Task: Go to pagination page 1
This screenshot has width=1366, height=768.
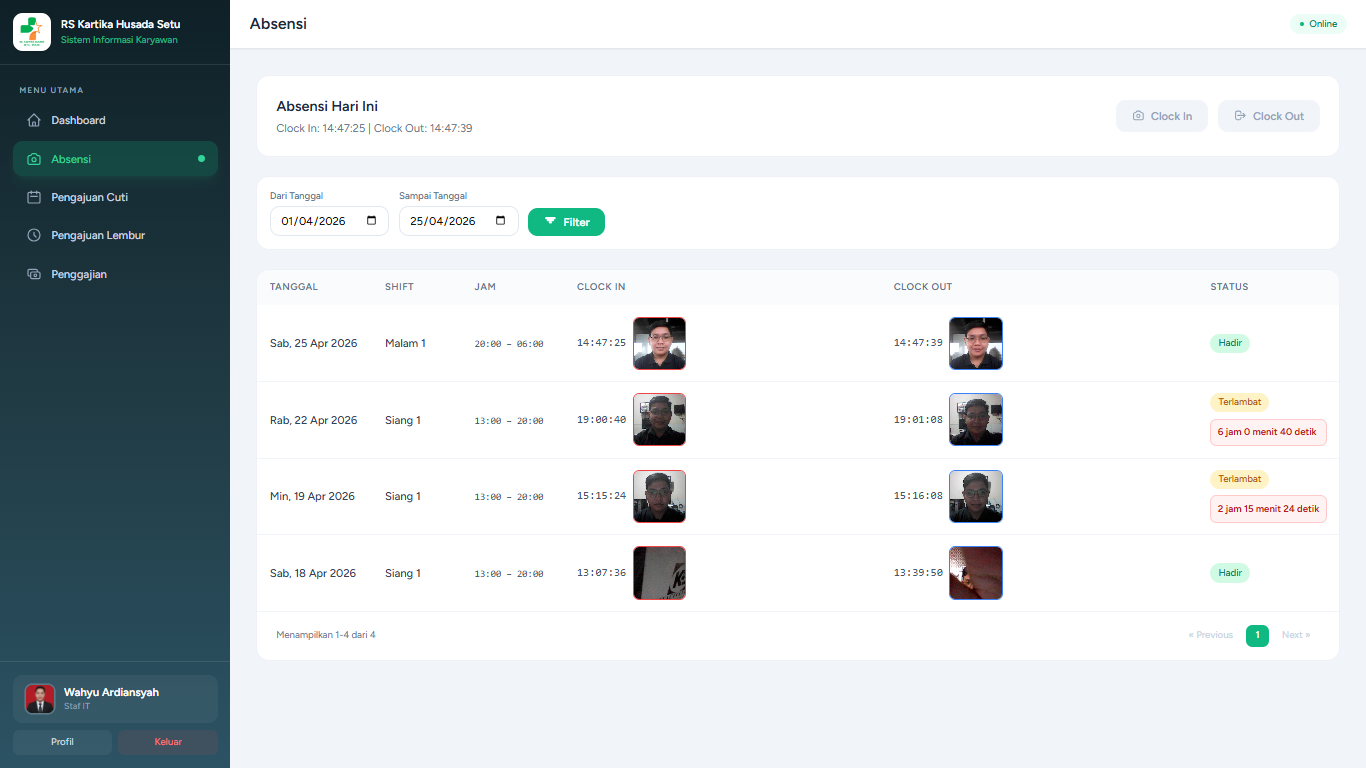Action: pyautogui.click(x=1257, y=635)
